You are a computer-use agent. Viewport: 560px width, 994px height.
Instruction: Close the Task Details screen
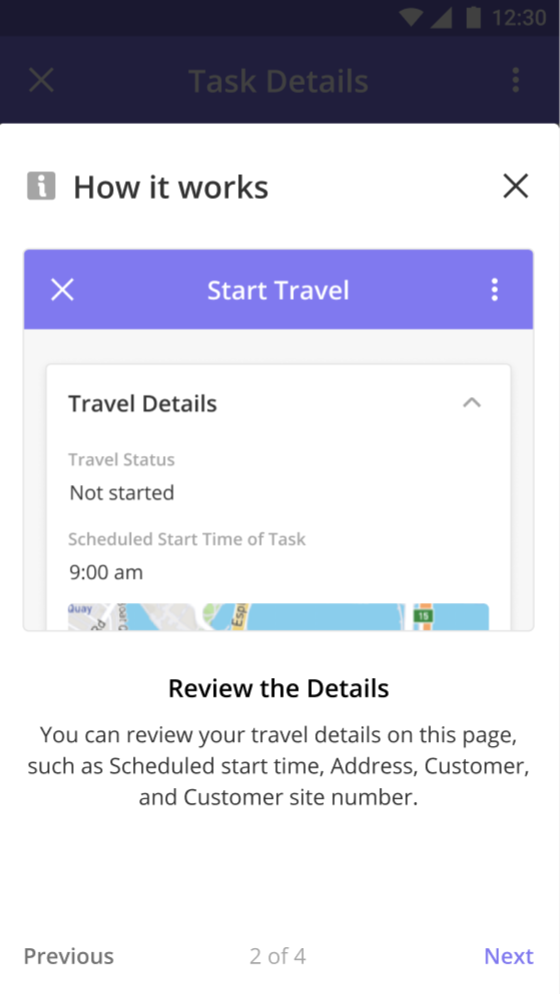(x=42, y=81)
